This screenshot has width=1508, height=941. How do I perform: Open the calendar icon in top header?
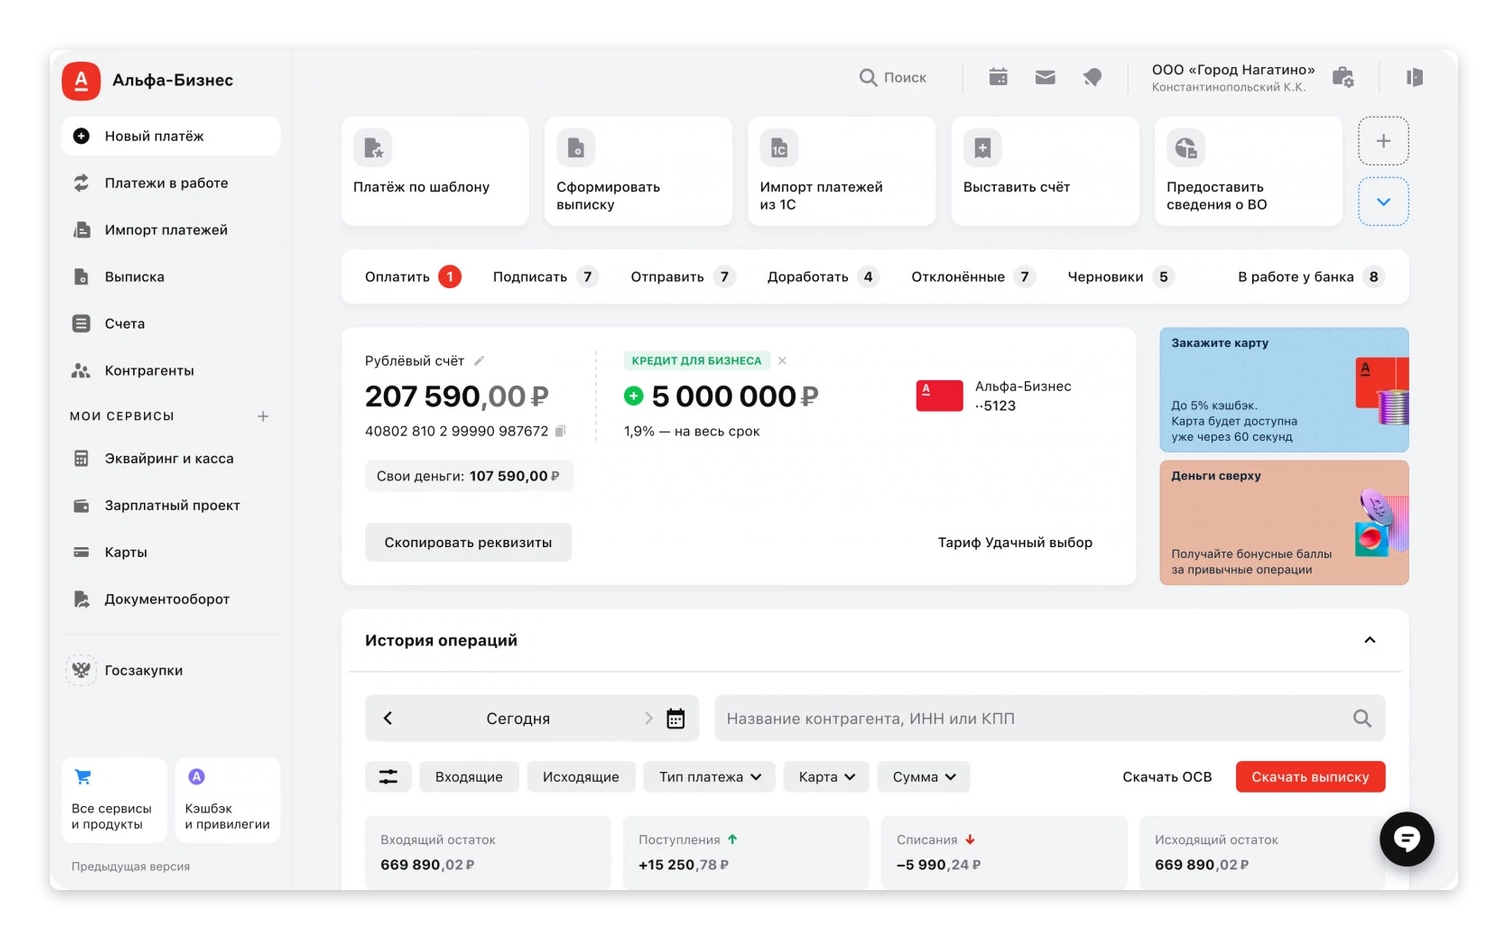pos(998,77)
